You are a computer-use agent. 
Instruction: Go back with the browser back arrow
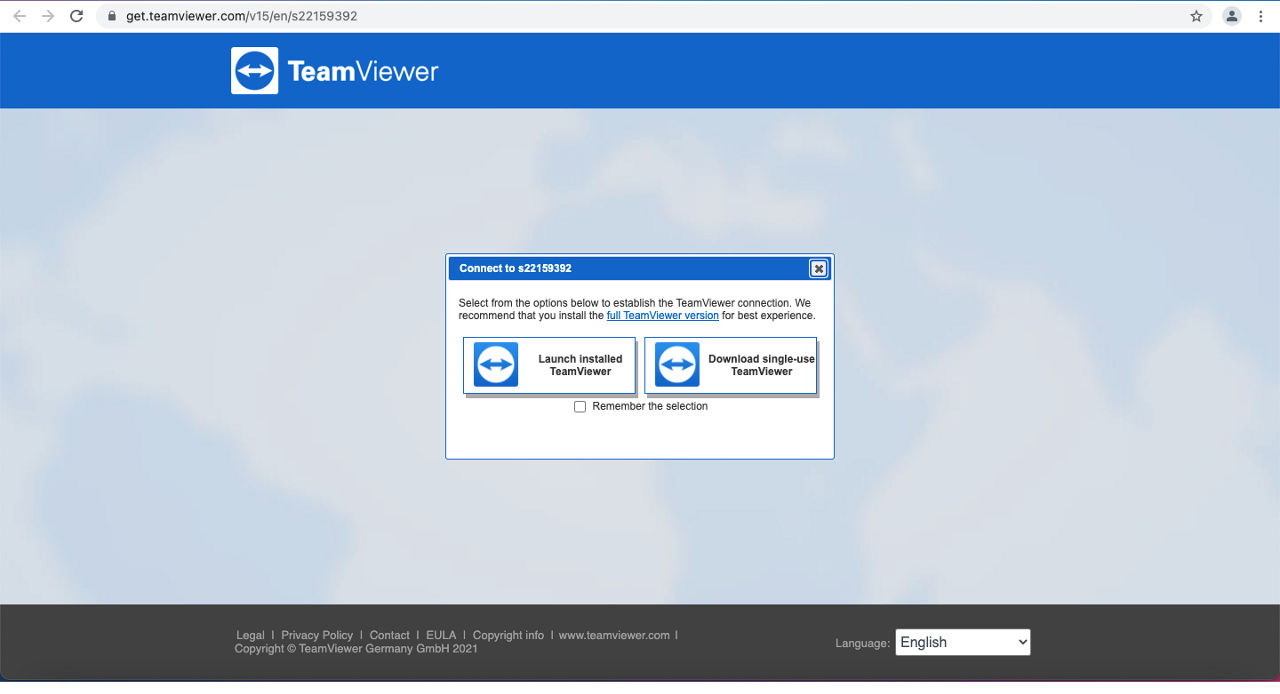[19, 16]
